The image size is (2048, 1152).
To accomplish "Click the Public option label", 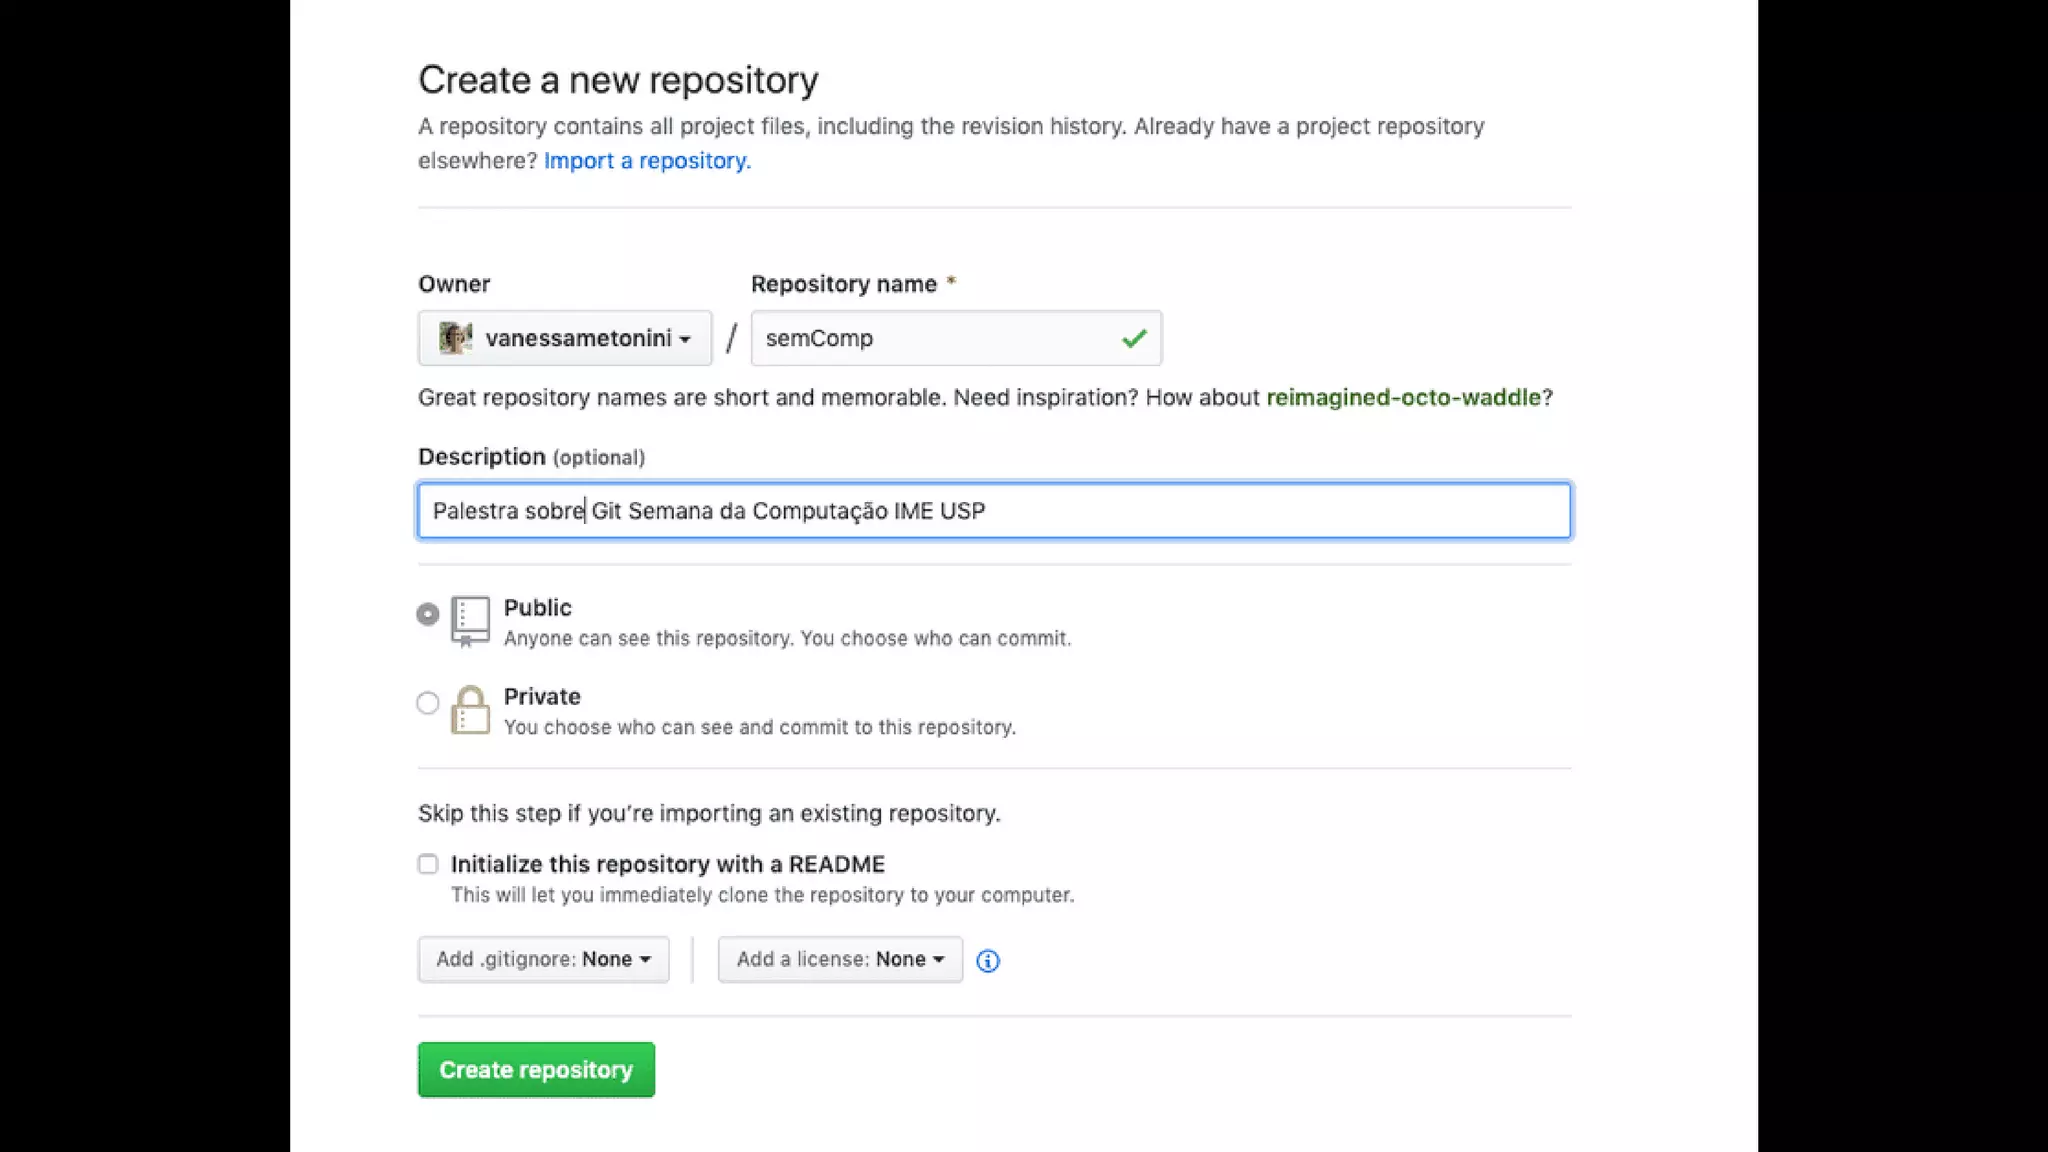I will [x=538, y=608].
